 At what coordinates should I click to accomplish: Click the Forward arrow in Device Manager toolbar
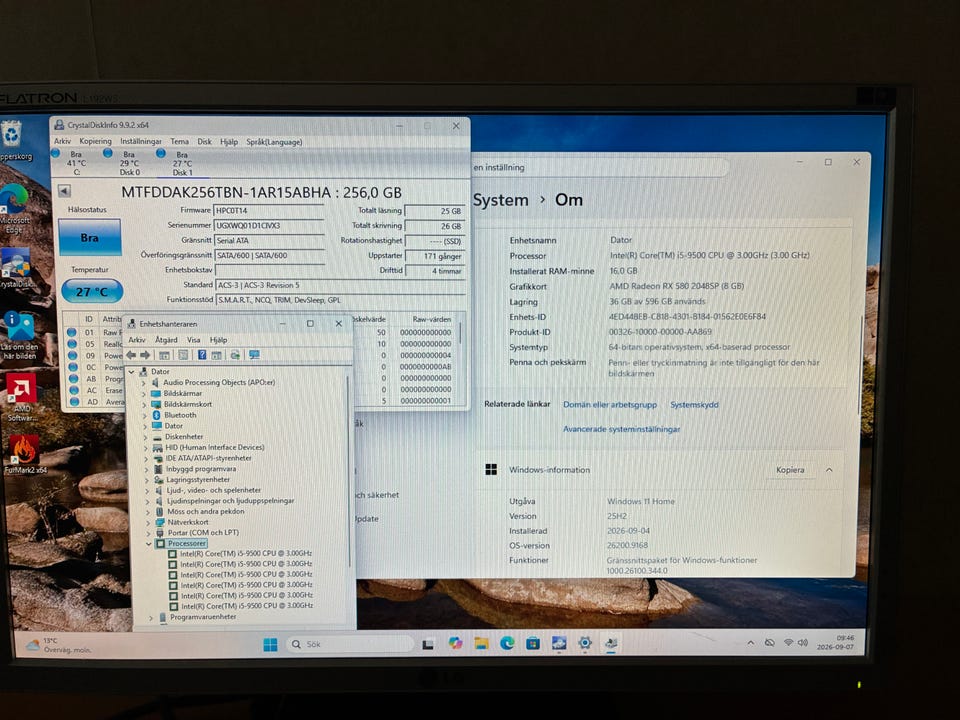pyautogui.click(x=145, y=355)
